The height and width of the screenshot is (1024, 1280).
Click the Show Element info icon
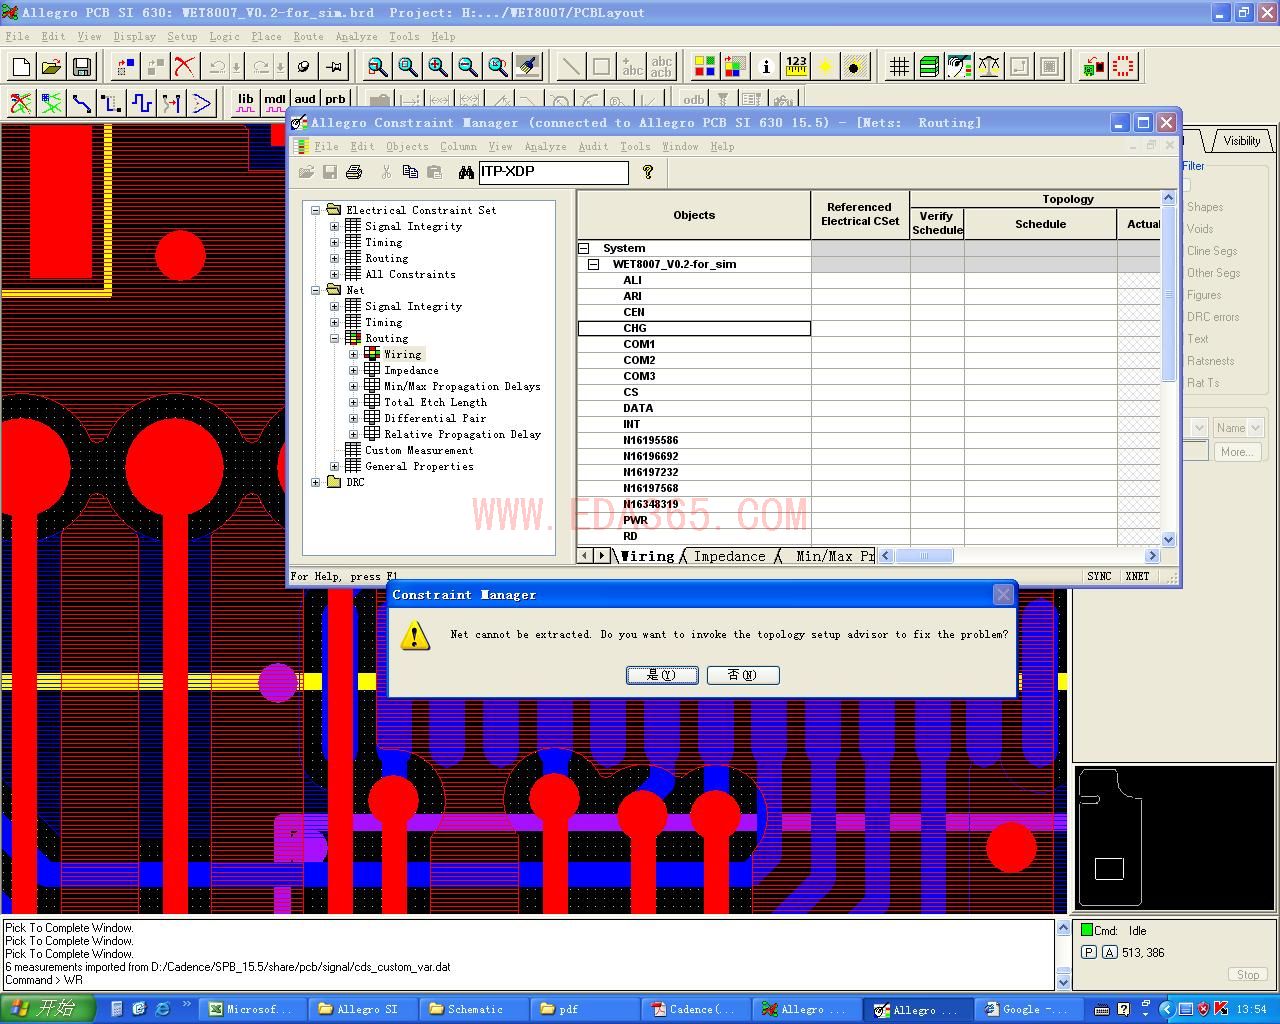pos(766,67)
